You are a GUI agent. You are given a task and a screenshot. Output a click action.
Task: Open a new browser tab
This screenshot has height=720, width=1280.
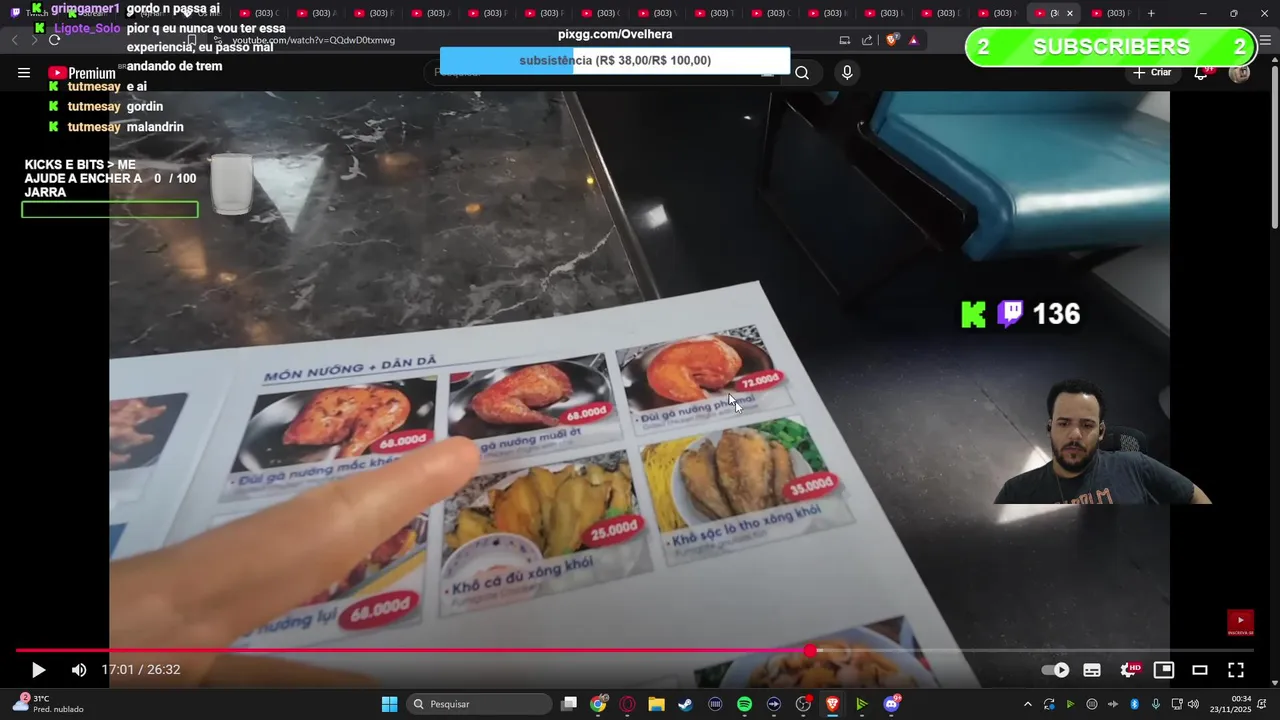click(1151, 13)
